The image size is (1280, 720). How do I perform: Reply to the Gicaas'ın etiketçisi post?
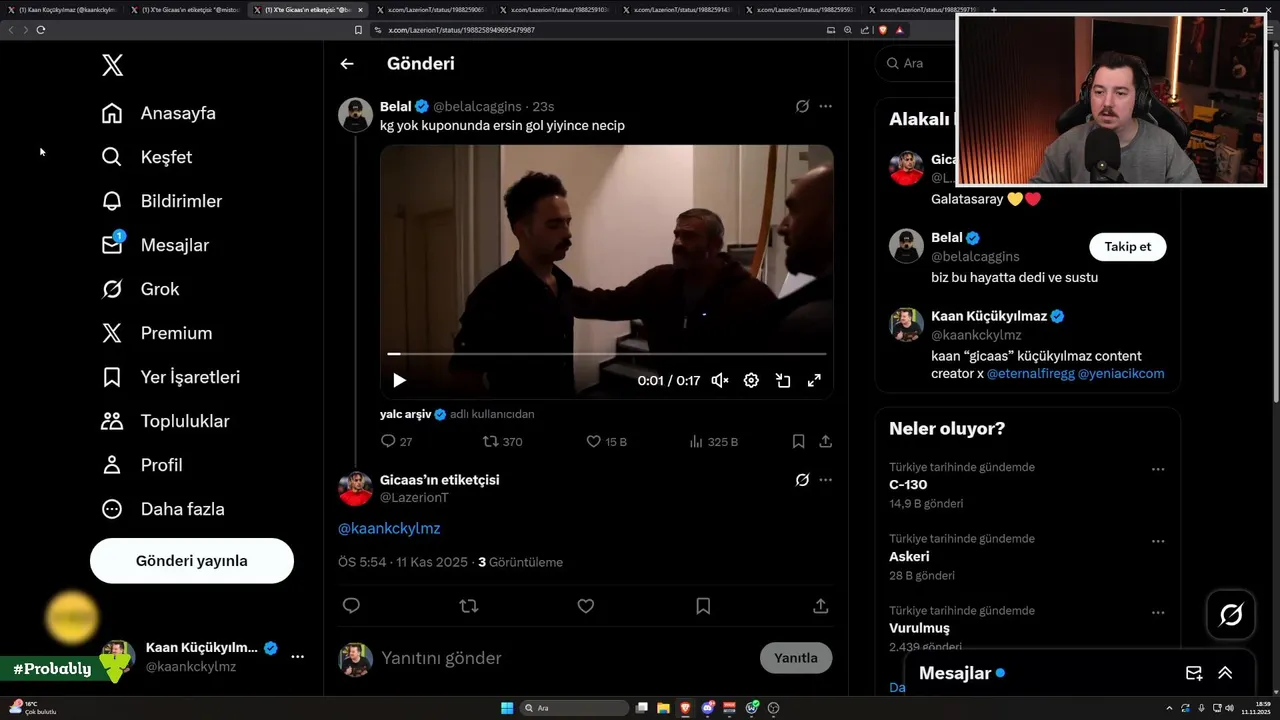click(351, 606)
